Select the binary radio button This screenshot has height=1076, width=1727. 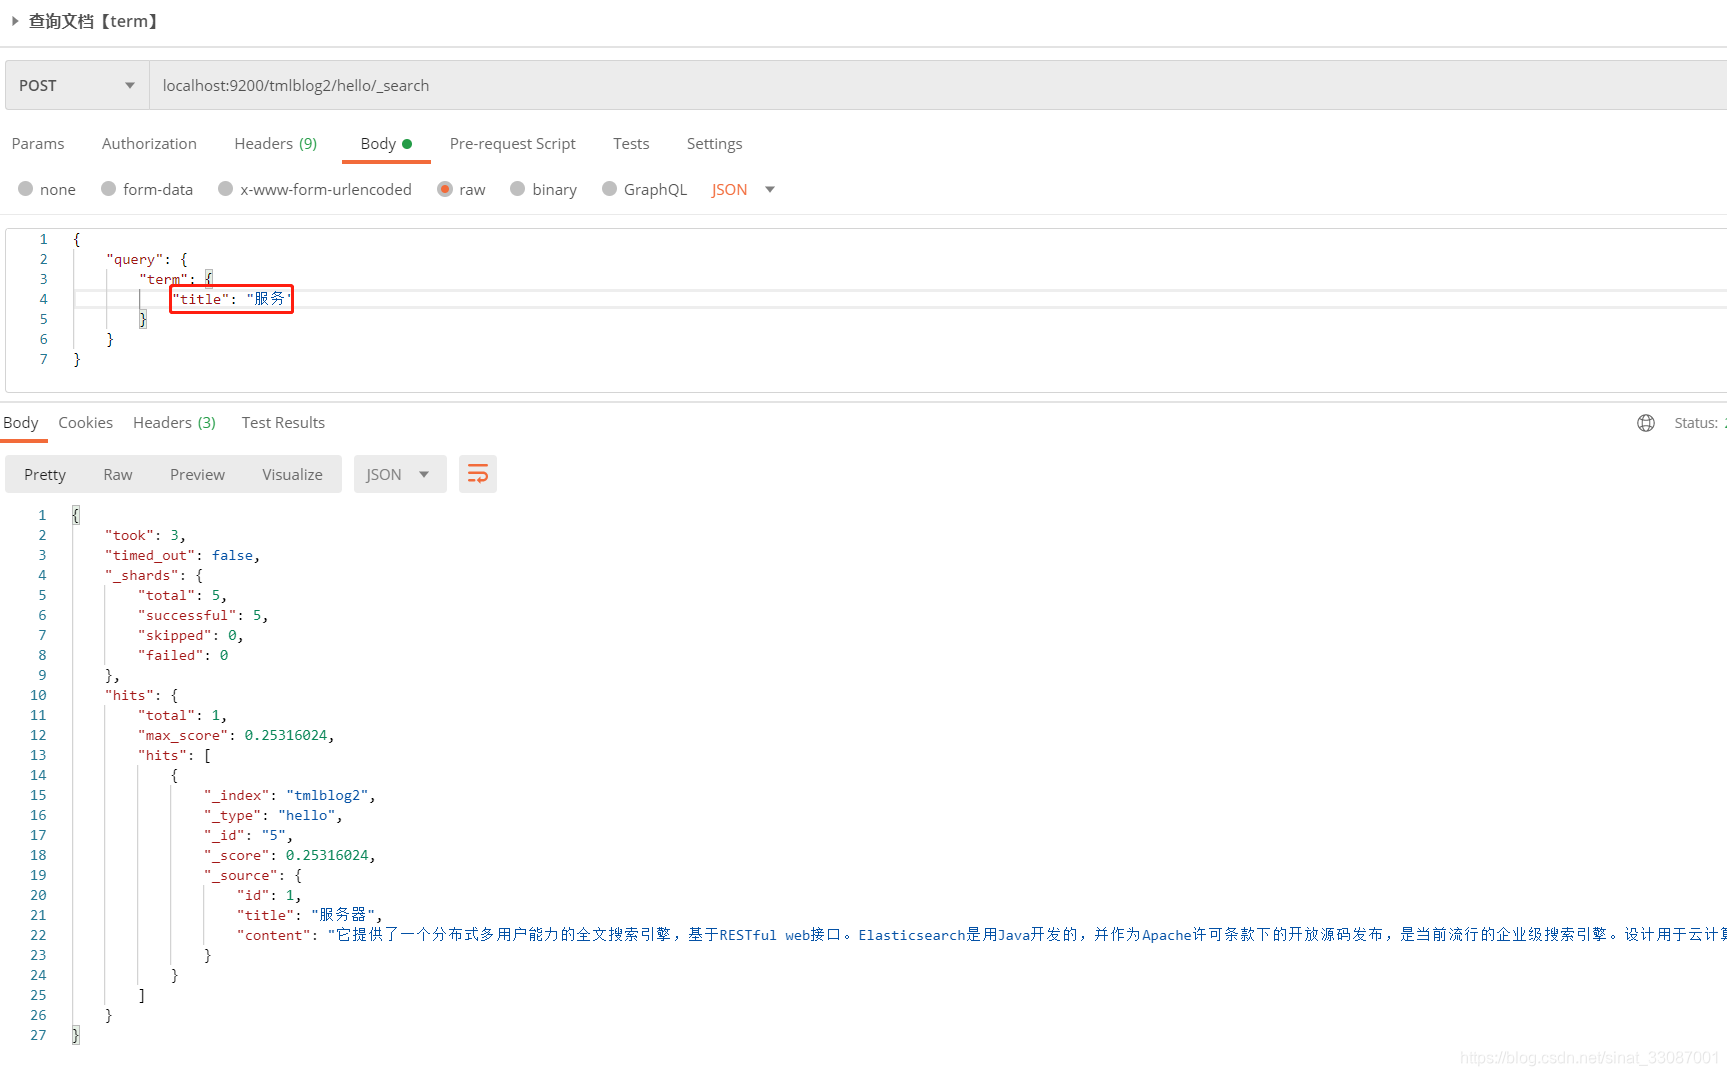click(x=518, y=189)
